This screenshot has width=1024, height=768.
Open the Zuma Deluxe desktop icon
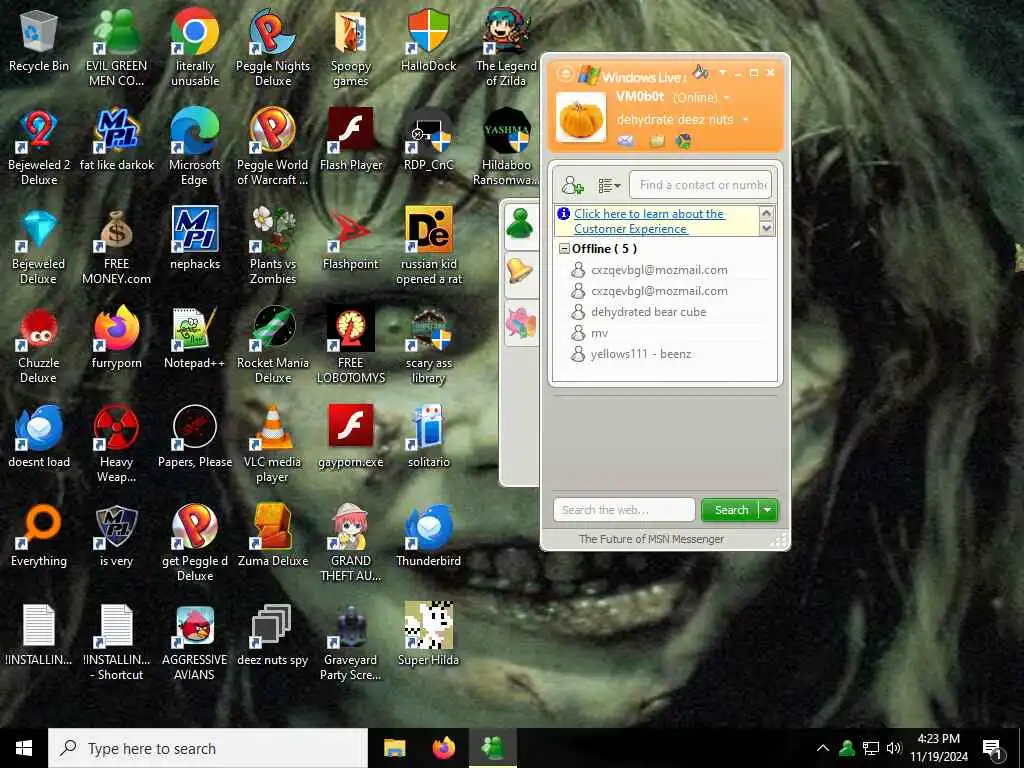click(273, 536)
